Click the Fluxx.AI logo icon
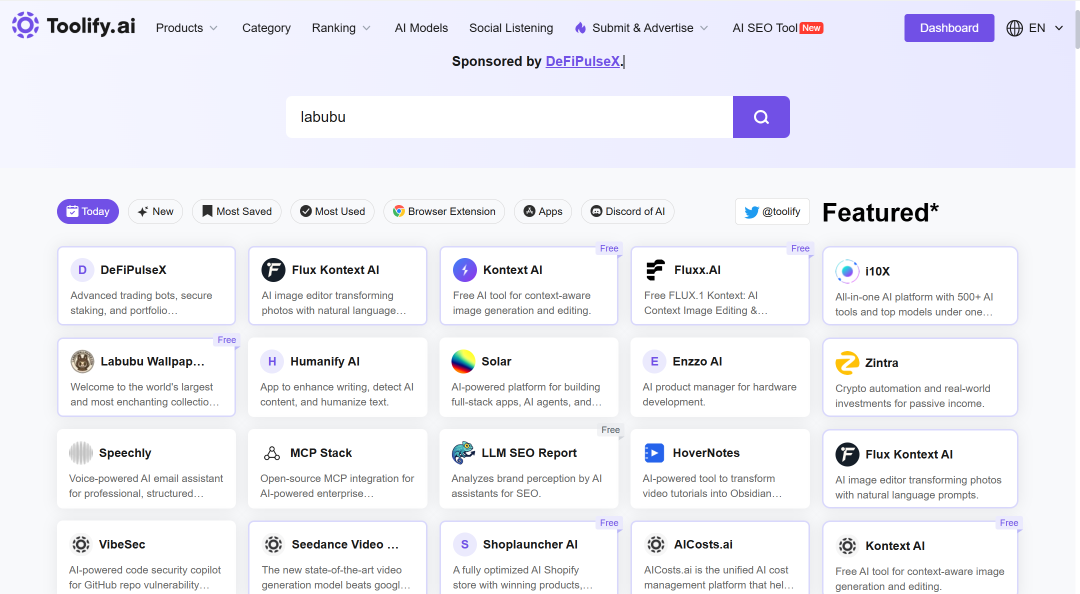1080x594 pixels. (x=656, y=269)
